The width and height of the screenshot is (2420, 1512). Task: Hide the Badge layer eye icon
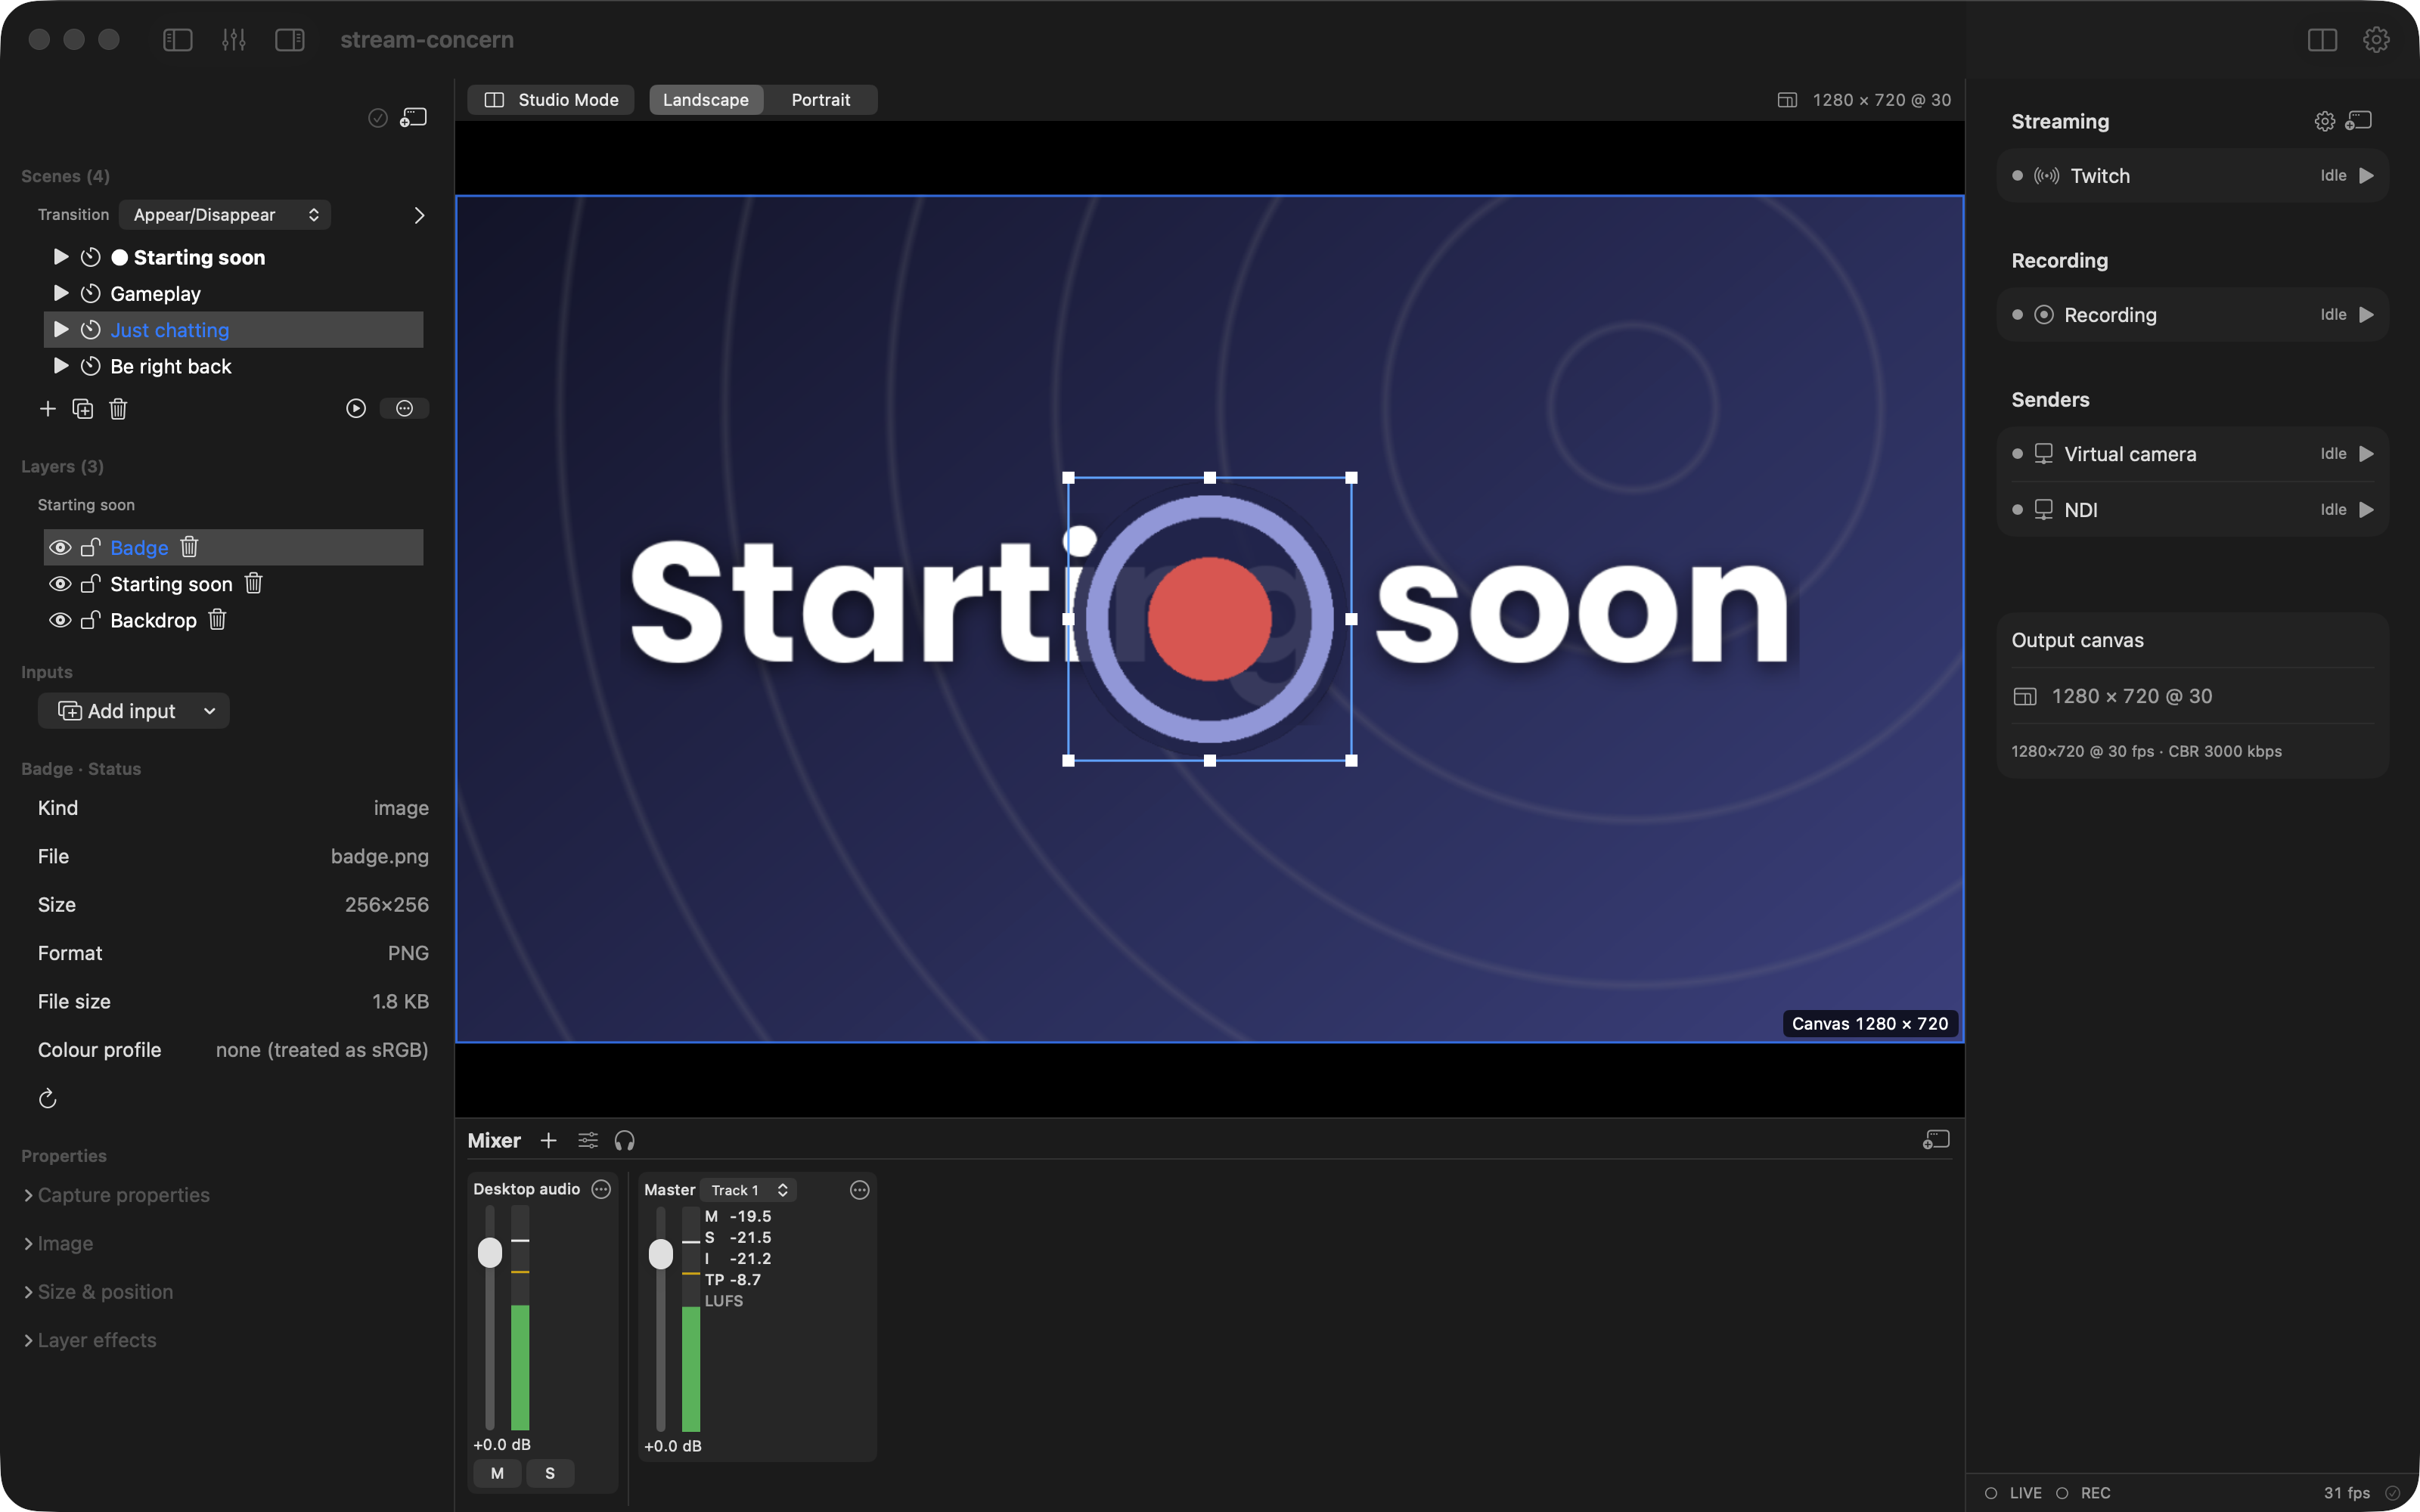[60, 548]
